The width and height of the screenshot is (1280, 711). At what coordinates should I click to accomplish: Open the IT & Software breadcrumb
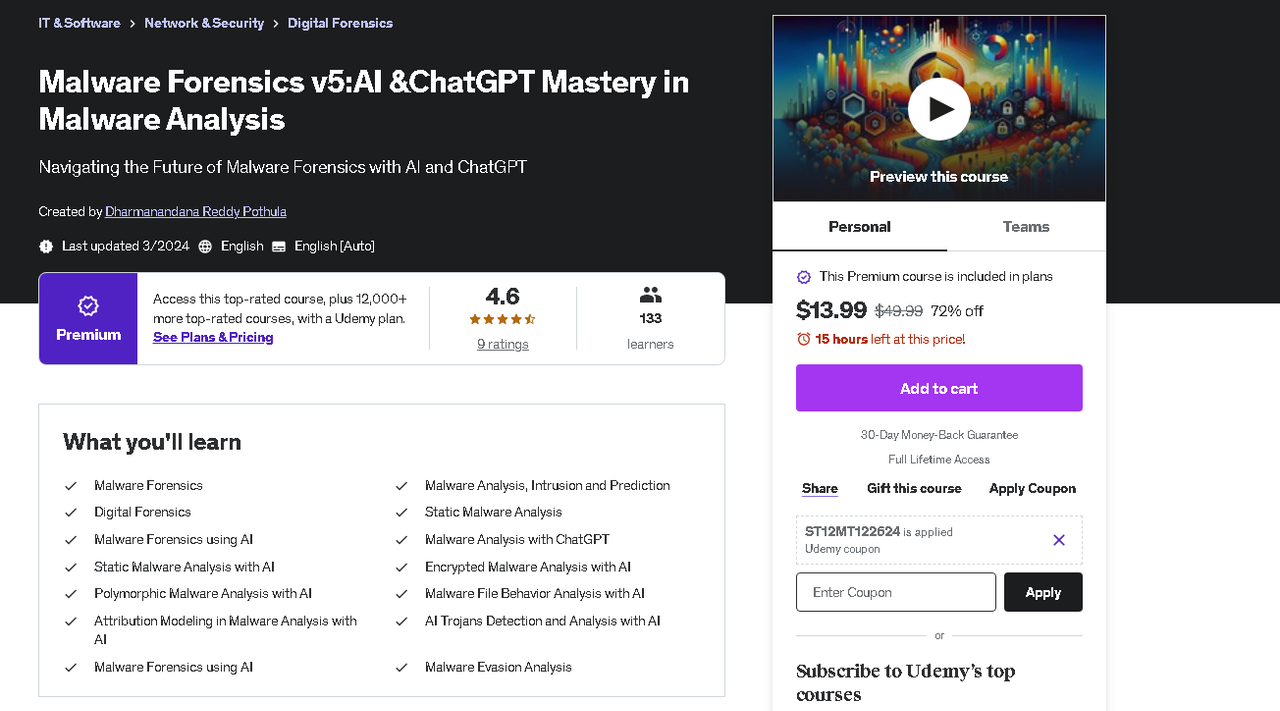click(79, 23)
